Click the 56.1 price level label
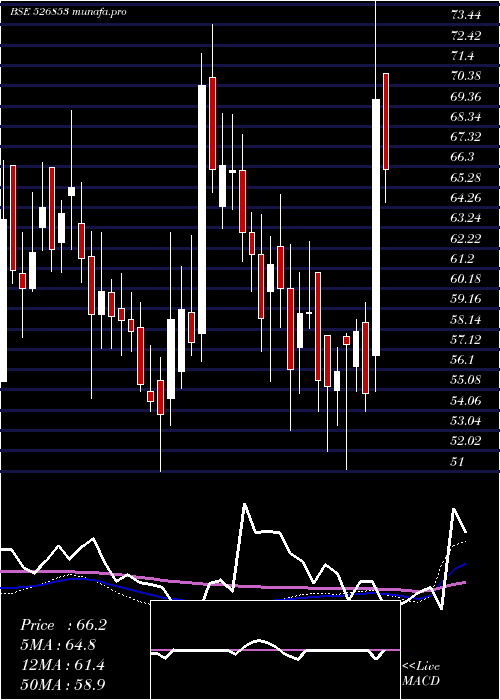The image size is (500, 700). tap(462, 360)
